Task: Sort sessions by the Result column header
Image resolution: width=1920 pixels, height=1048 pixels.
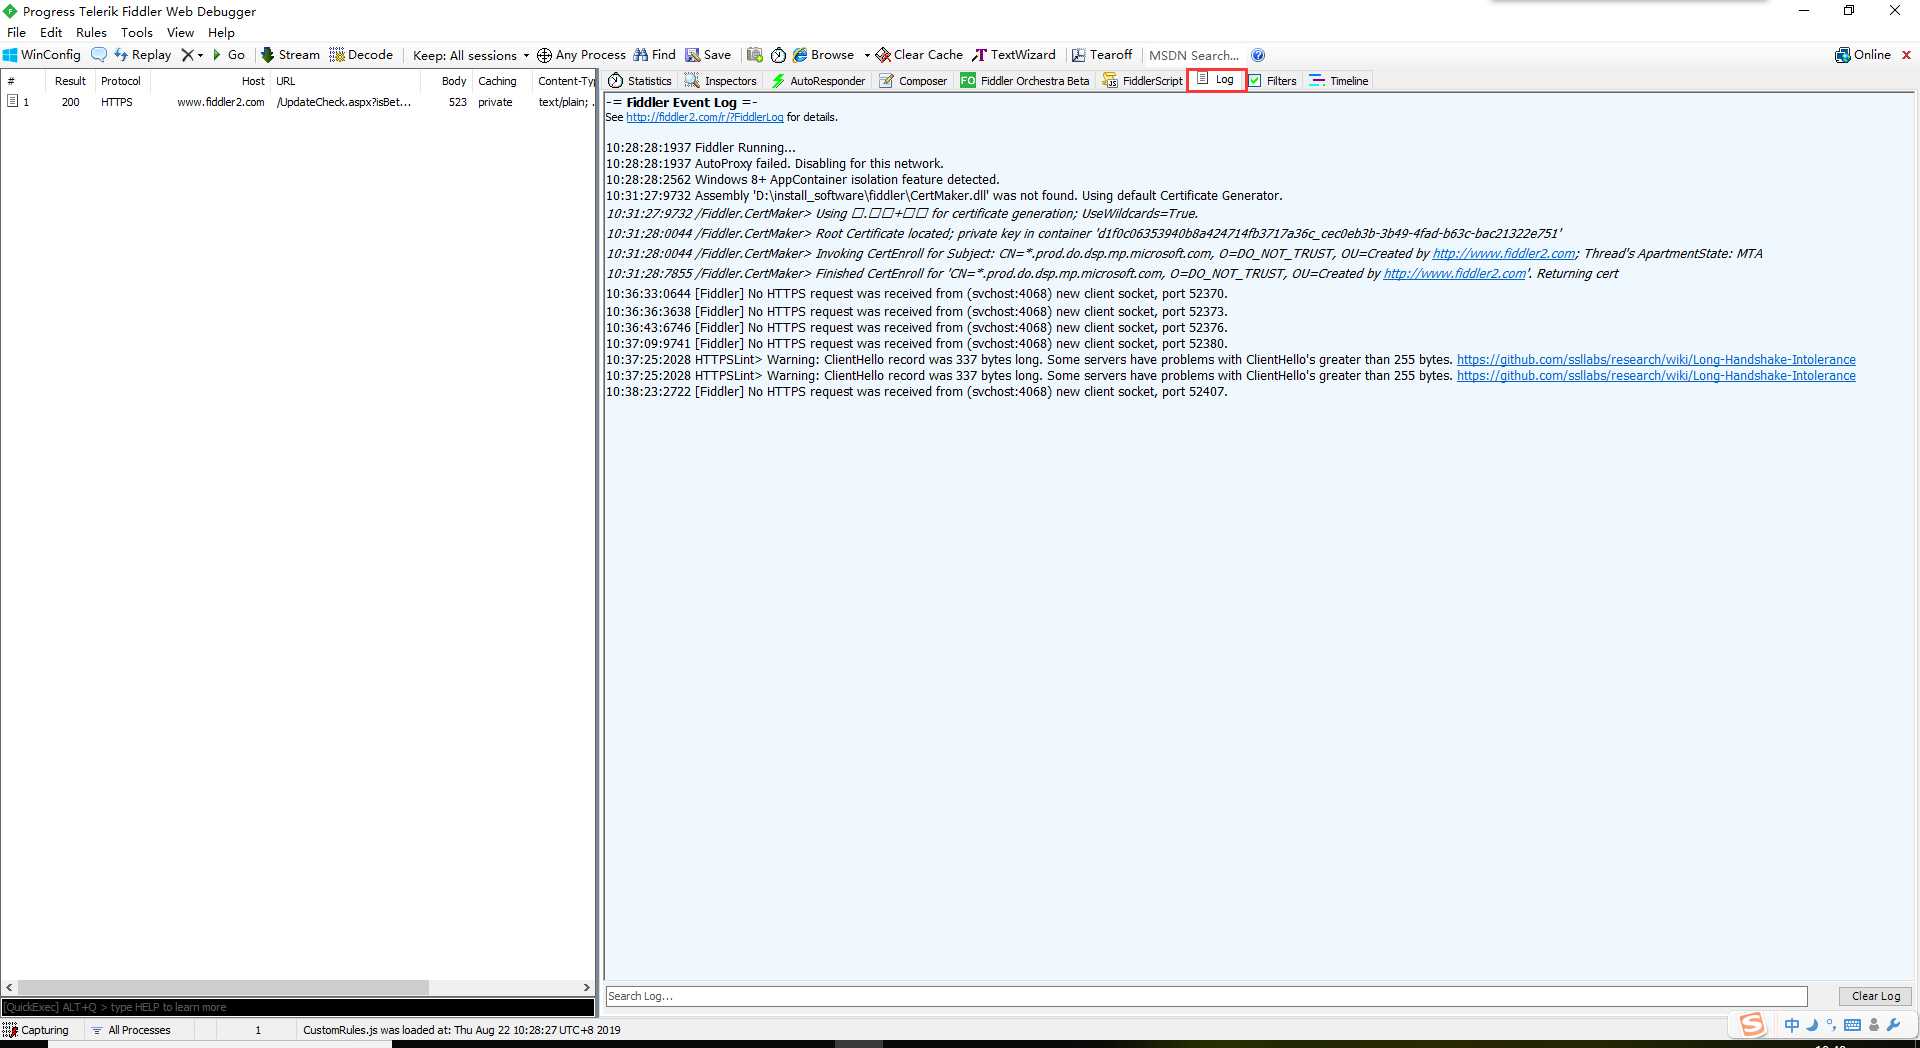Action: point(70,81)
